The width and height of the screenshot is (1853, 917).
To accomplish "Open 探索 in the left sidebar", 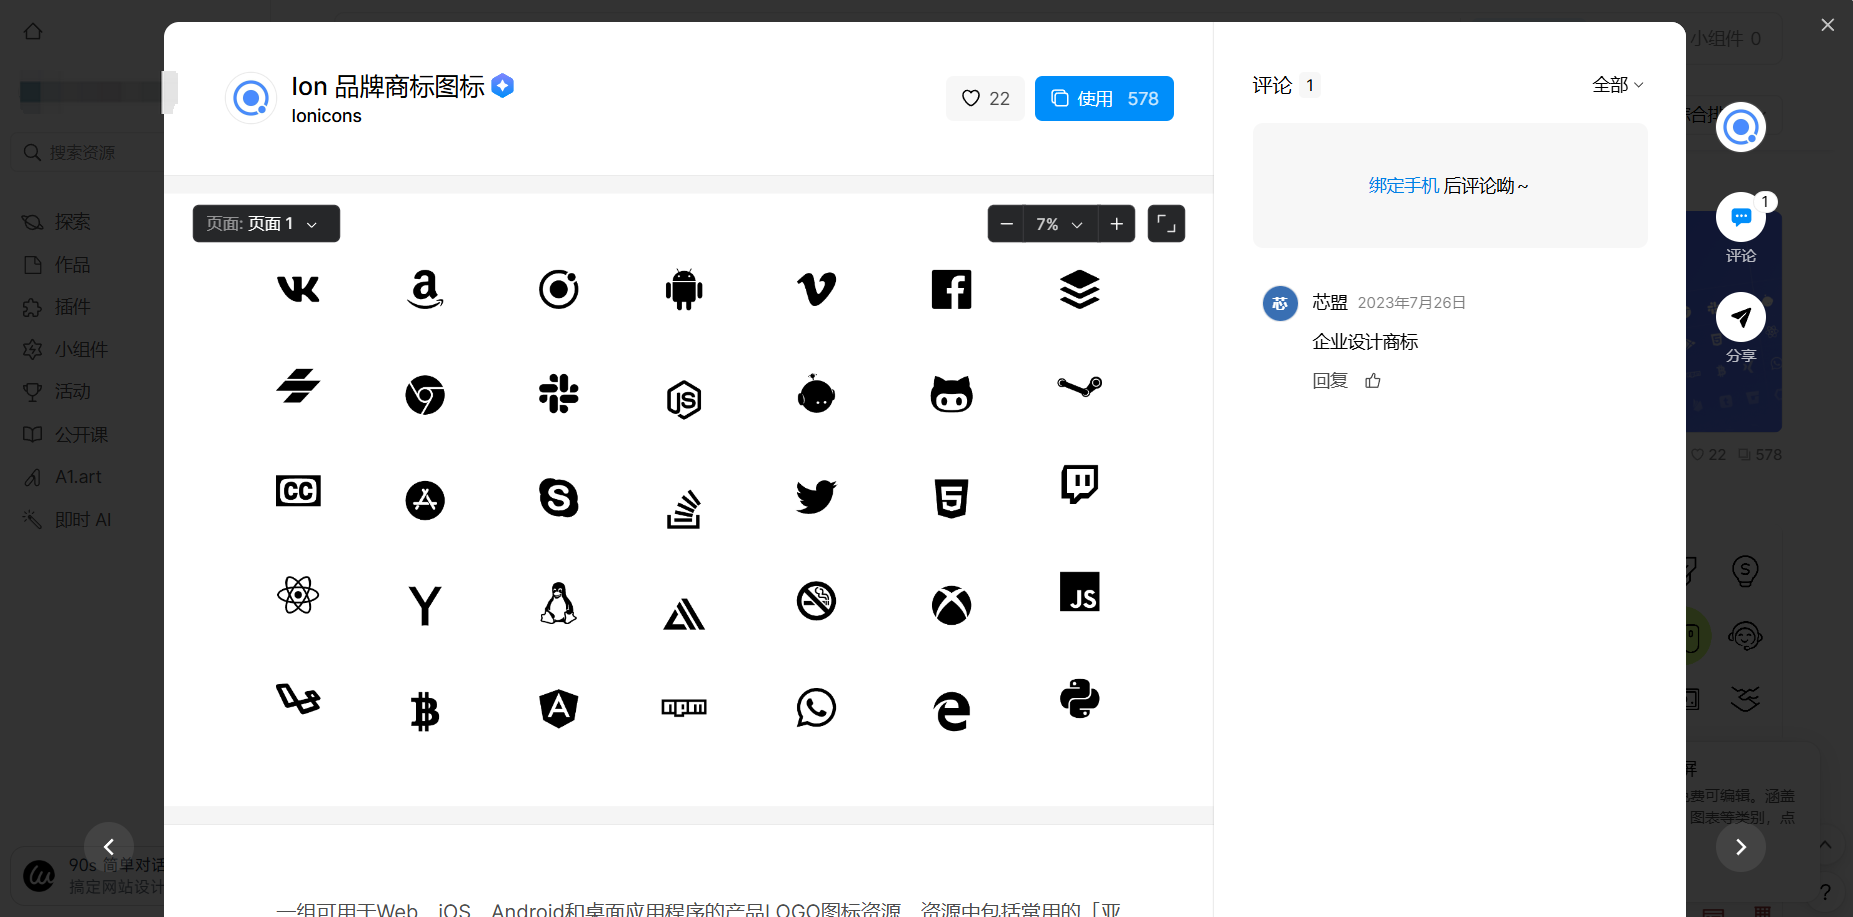I will point(72,222).
